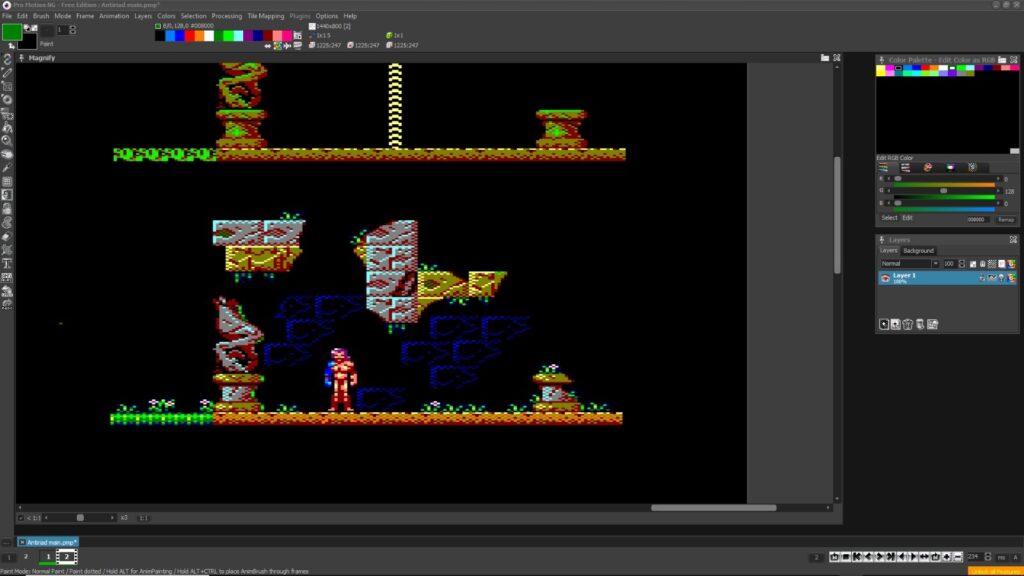This screenshot has height=576, width=1024.
Task: Open the Tile Mapping menu
Action: (x=265, y=16)
